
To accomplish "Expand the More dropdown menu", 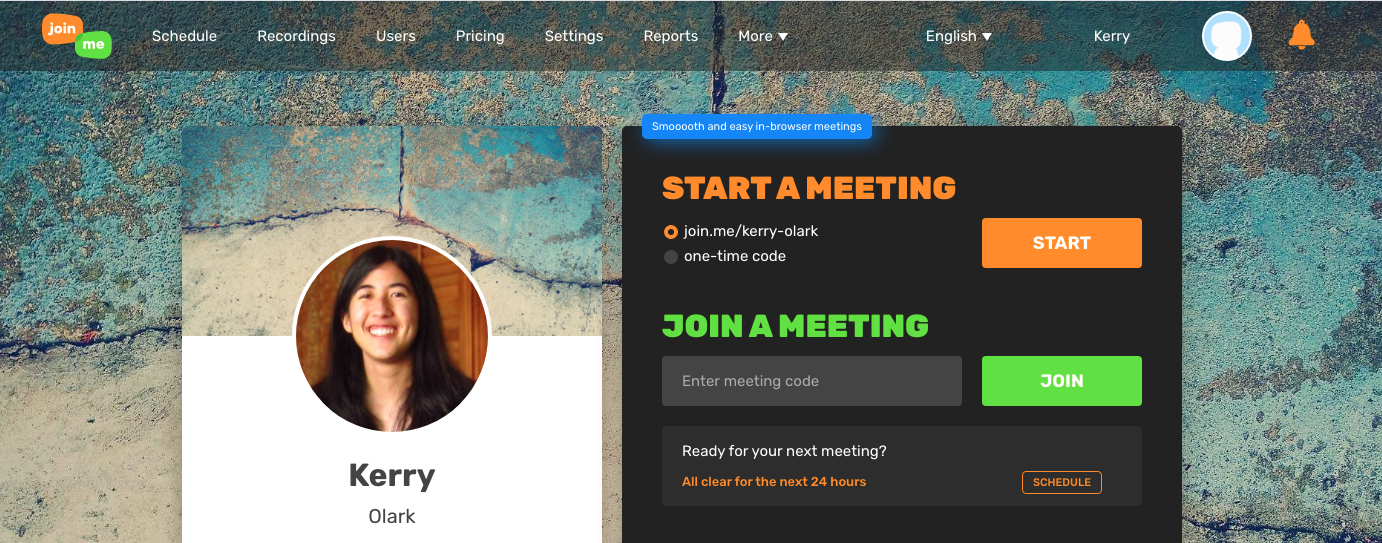I will pos(763,36).
